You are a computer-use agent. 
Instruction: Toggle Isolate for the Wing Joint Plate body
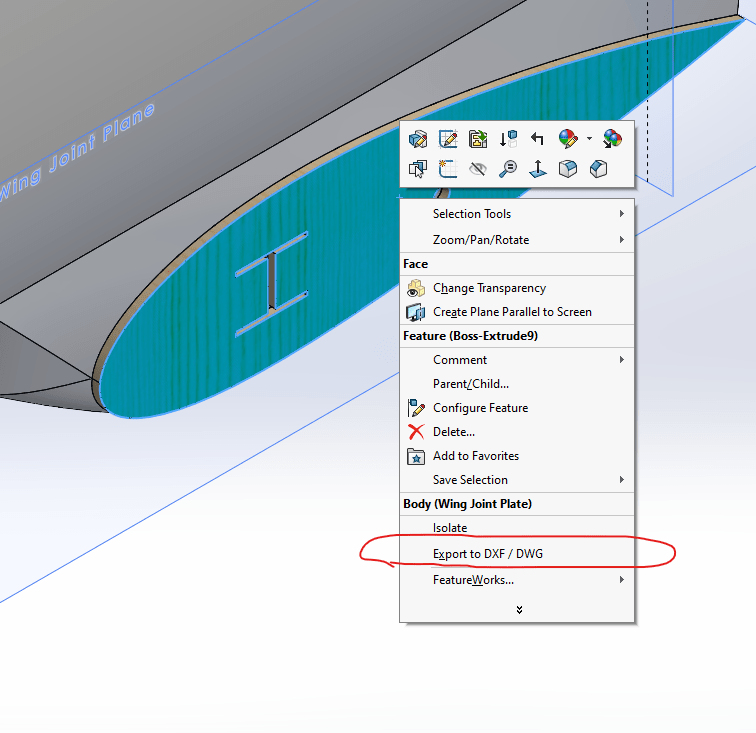click(x=450, y=528)
